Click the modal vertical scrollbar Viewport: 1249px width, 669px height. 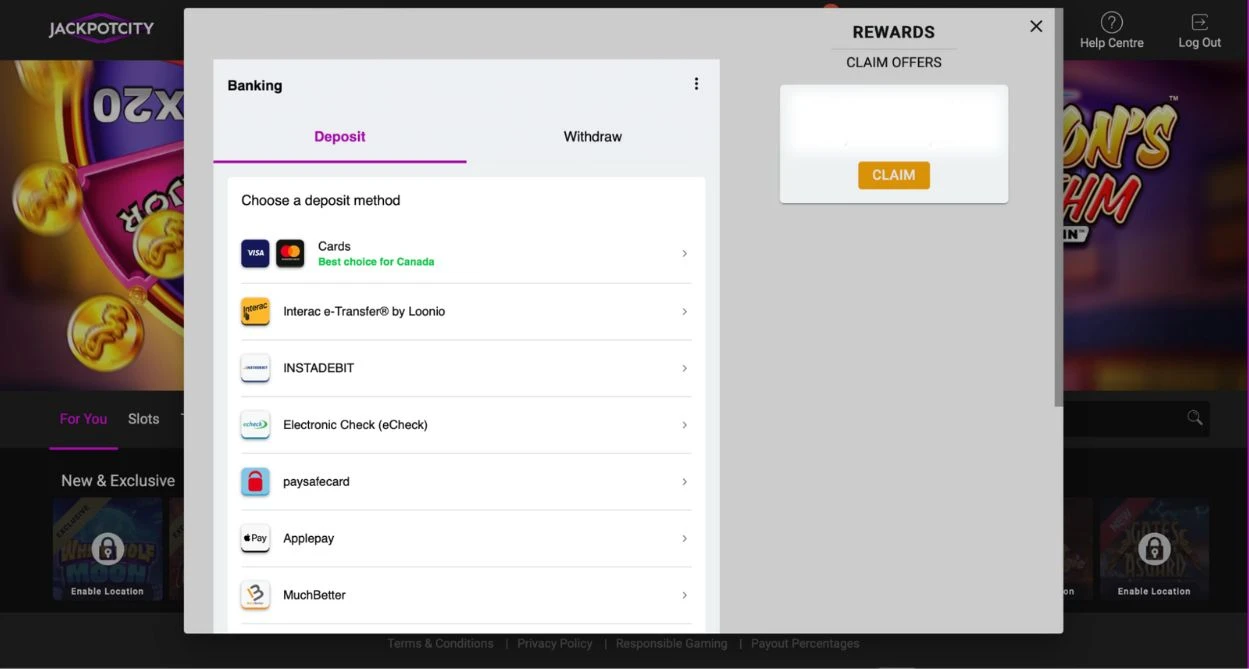point(1058,208)
